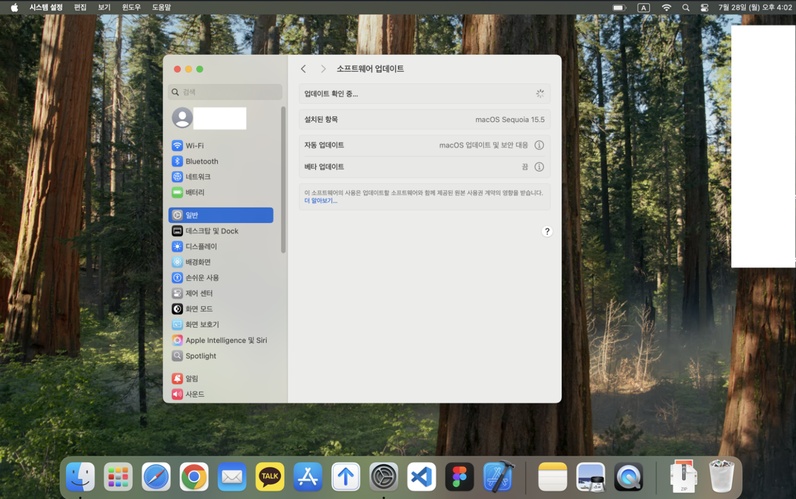796x499 pixels.
Task: Go back using the left chevron
Action: (x=304, y=69)
